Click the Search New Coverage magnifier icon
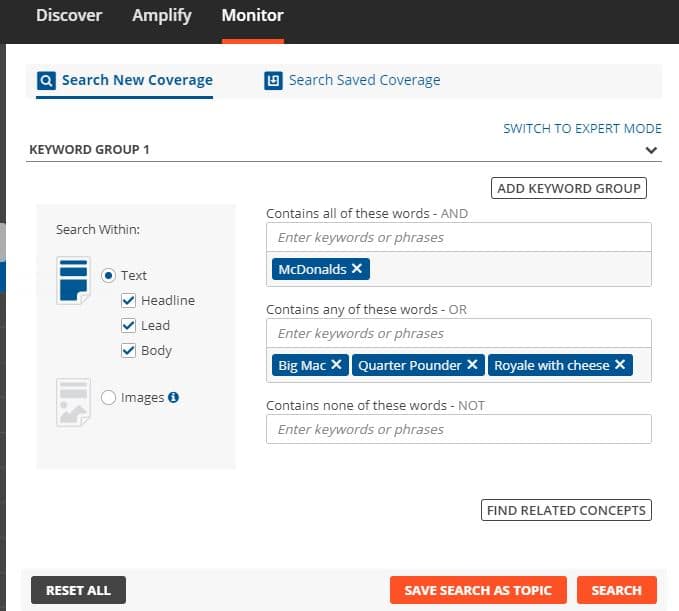 46,81
